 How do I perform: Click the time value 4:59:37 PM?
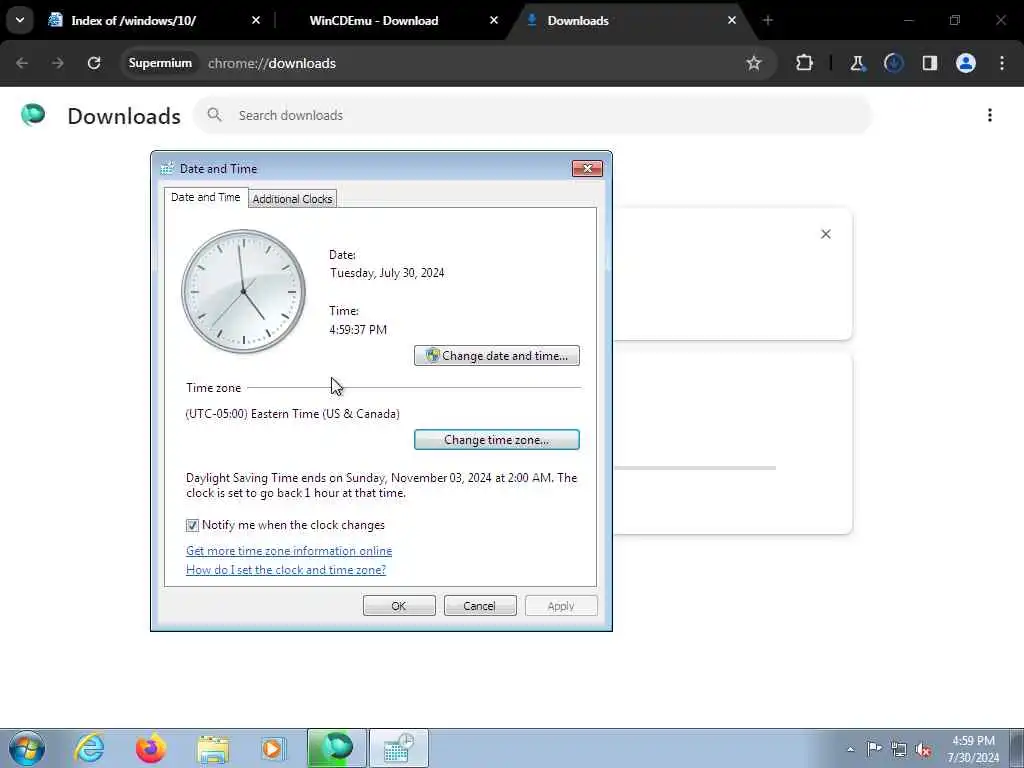point(358,329)
